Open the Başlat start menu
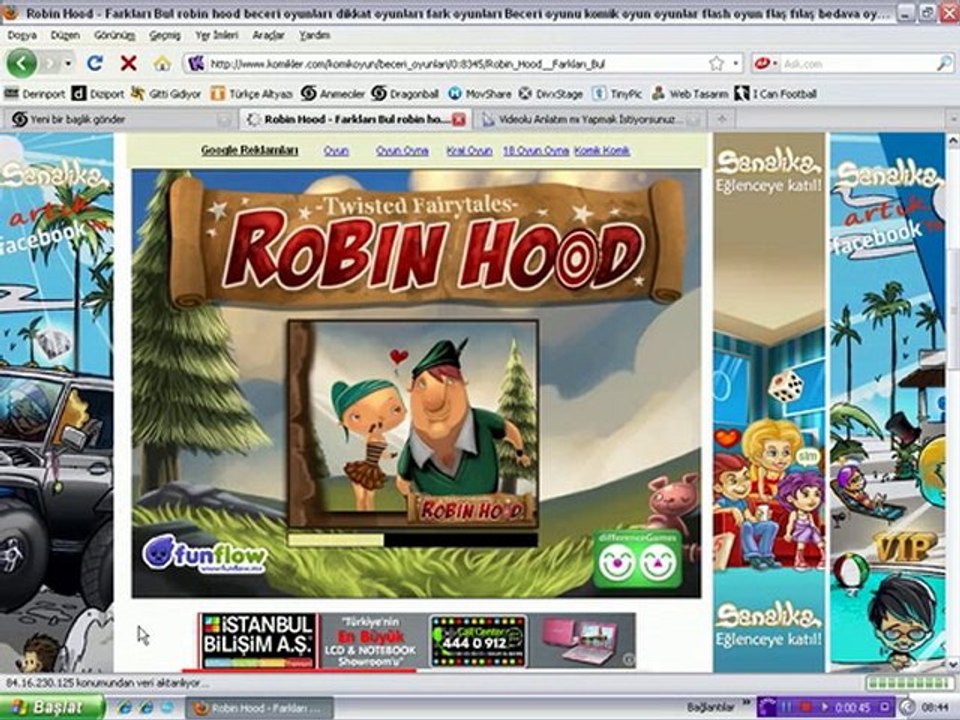960x720 pixels. tap(52, 708)
